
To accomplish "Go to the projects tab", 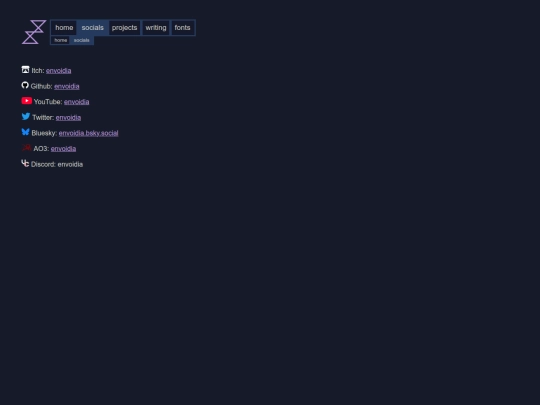I will [124, 28].
